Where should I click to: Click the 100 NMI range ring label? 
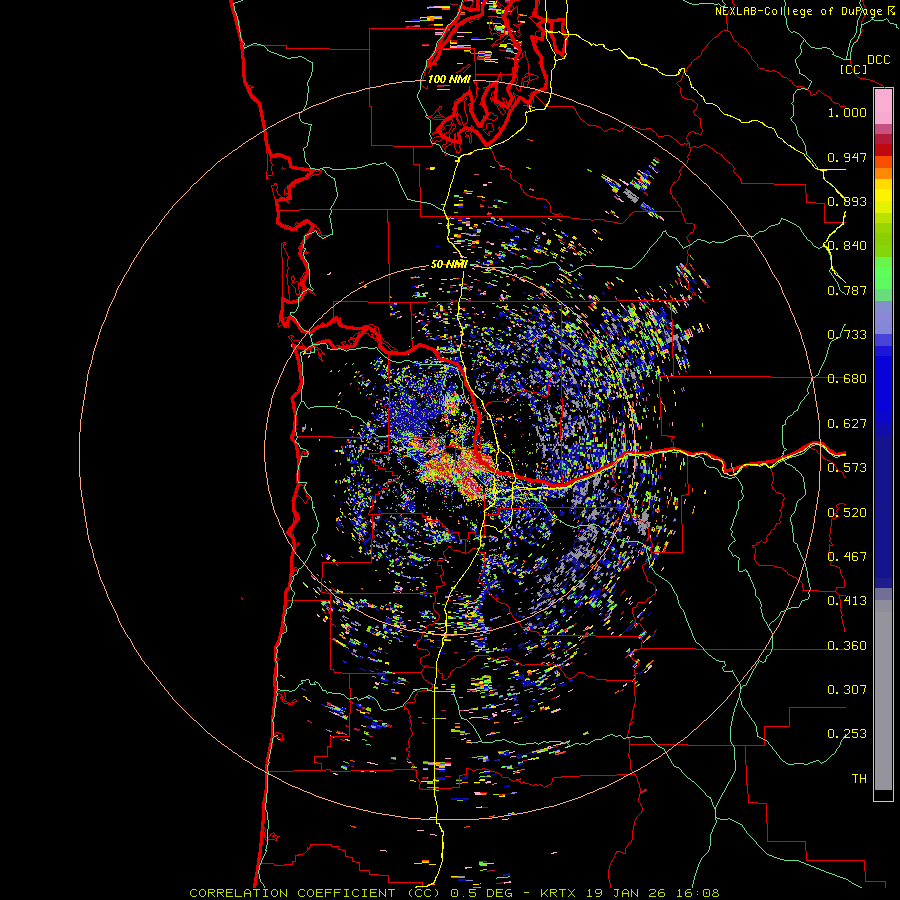[449, 79]
